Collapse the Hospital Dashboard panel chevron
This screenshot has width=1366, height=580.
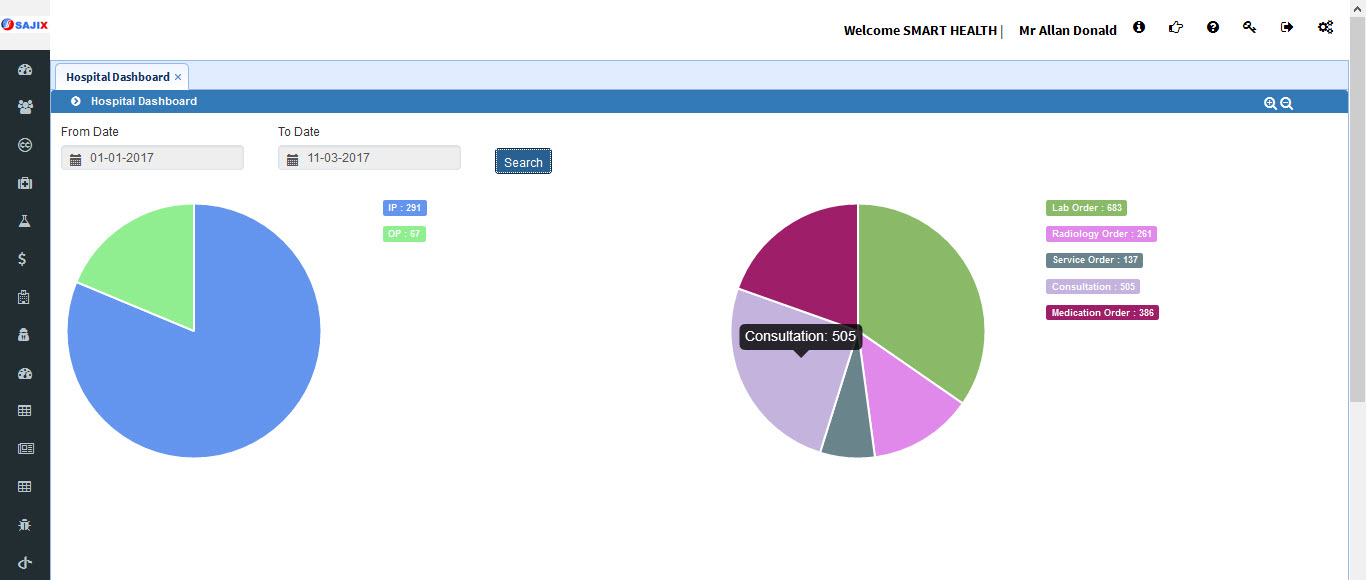76,101
